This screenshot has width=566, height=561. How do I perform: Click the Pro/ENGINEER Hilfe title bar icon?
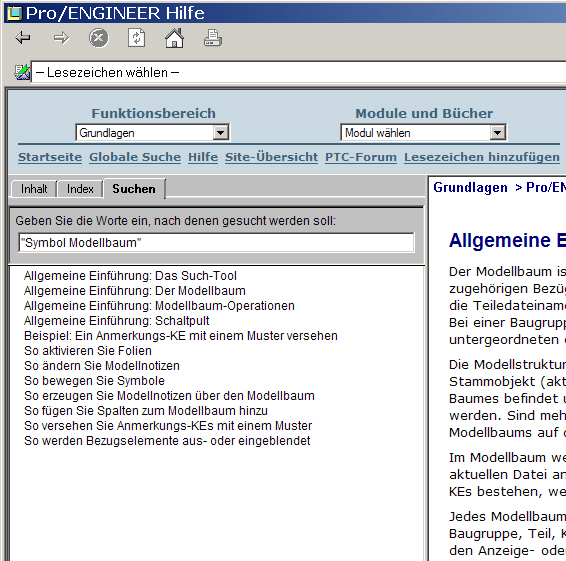(x=14, y=13)
